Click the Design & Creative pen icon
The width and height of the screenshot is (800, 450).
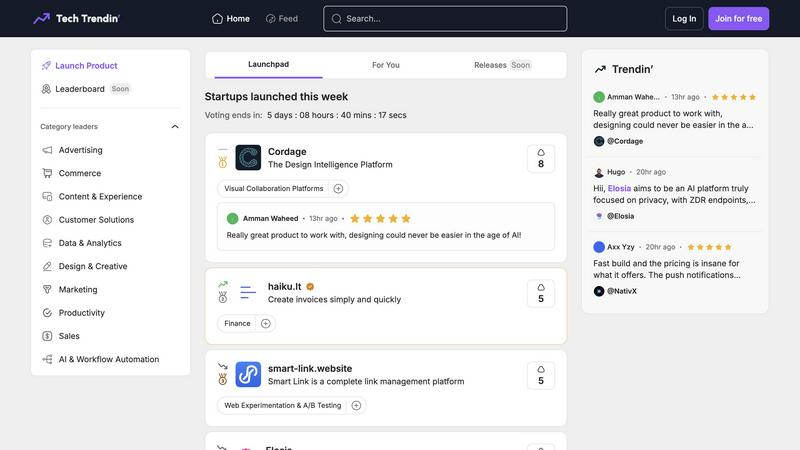tap(47, 266)
